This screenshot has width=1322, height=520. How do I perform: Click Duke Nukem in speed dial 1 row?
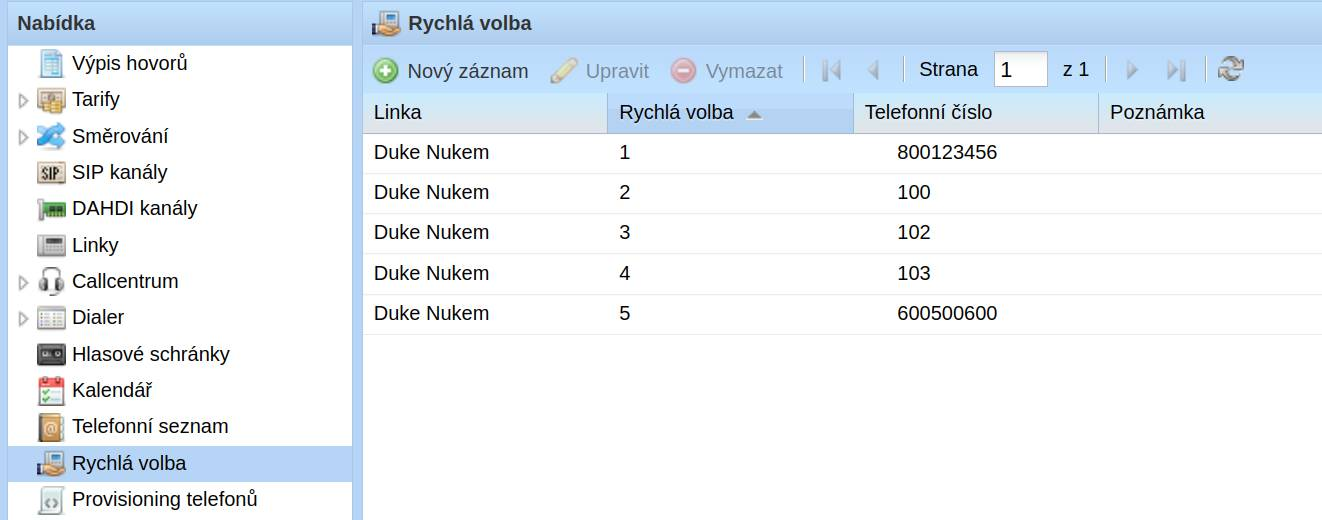coord(431,153)
